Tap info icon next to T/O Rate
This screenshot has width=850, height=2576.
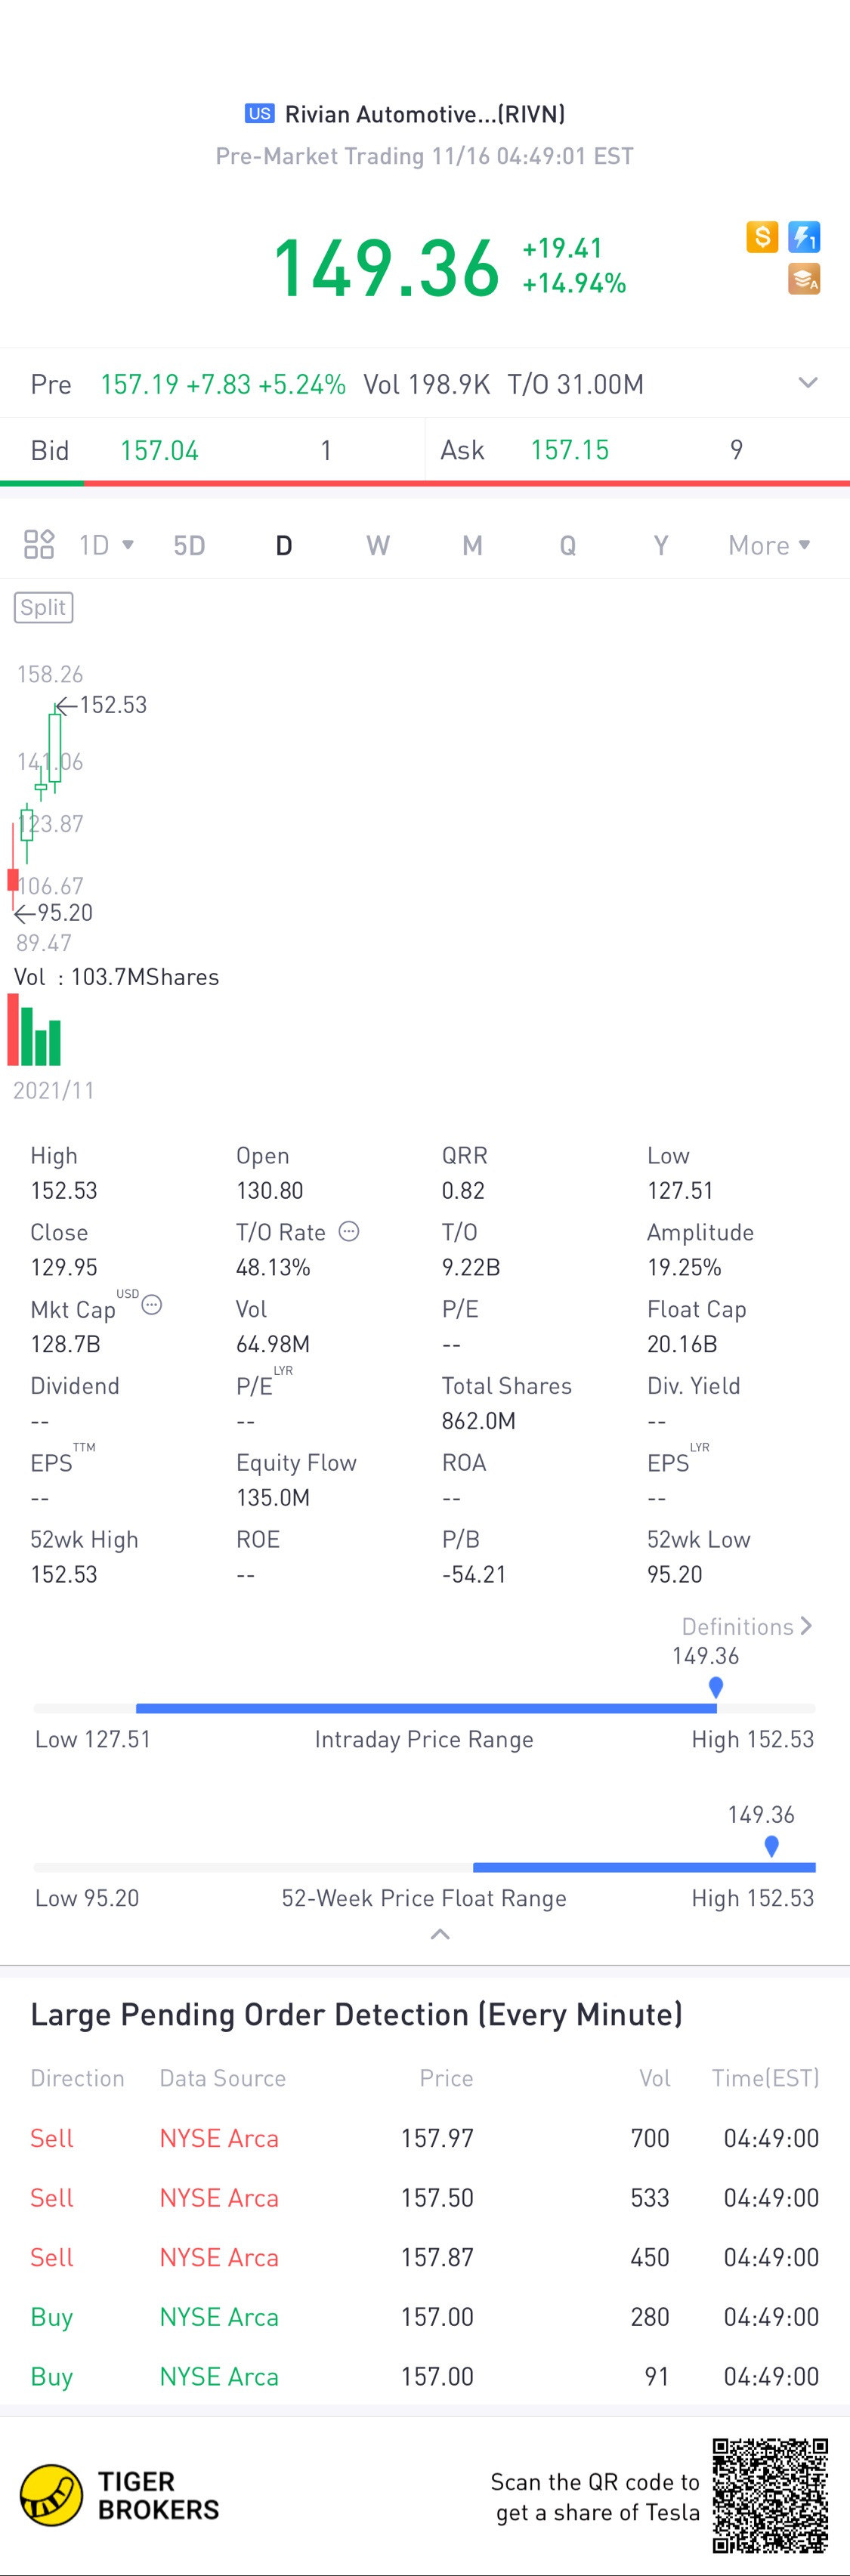(348, 1231)
